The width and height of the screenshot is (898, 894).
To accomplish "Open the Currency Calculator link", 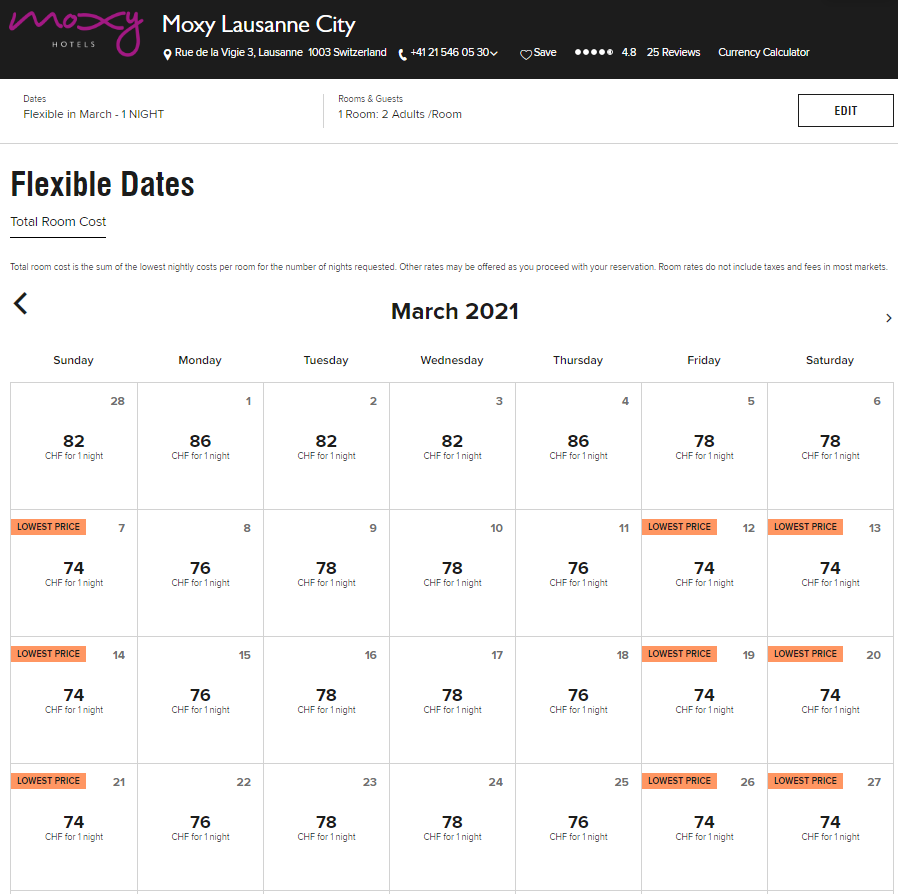I will [x=763, y=52].
